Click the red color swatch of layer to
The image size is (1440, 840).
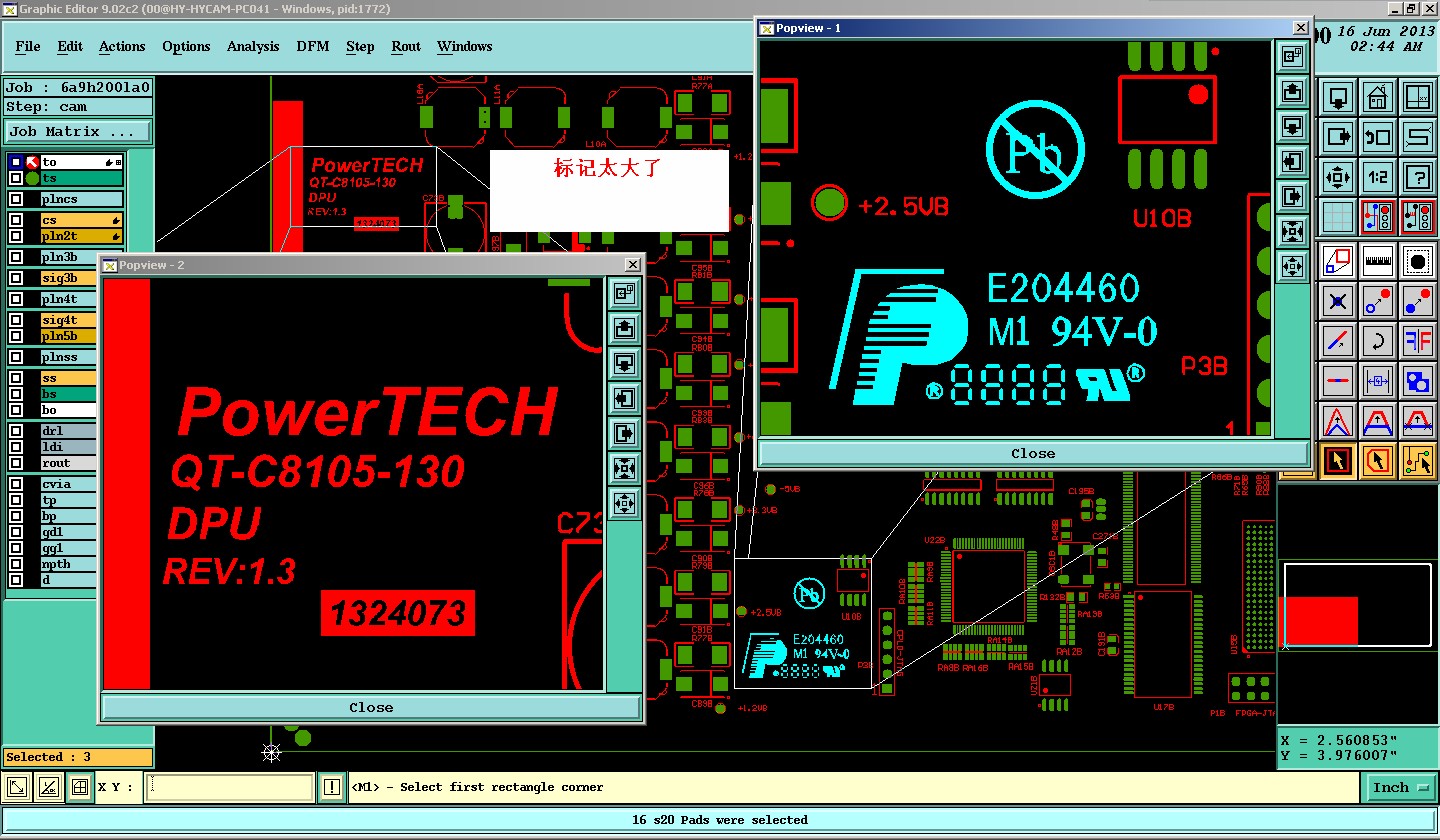(x=32, y=162)
